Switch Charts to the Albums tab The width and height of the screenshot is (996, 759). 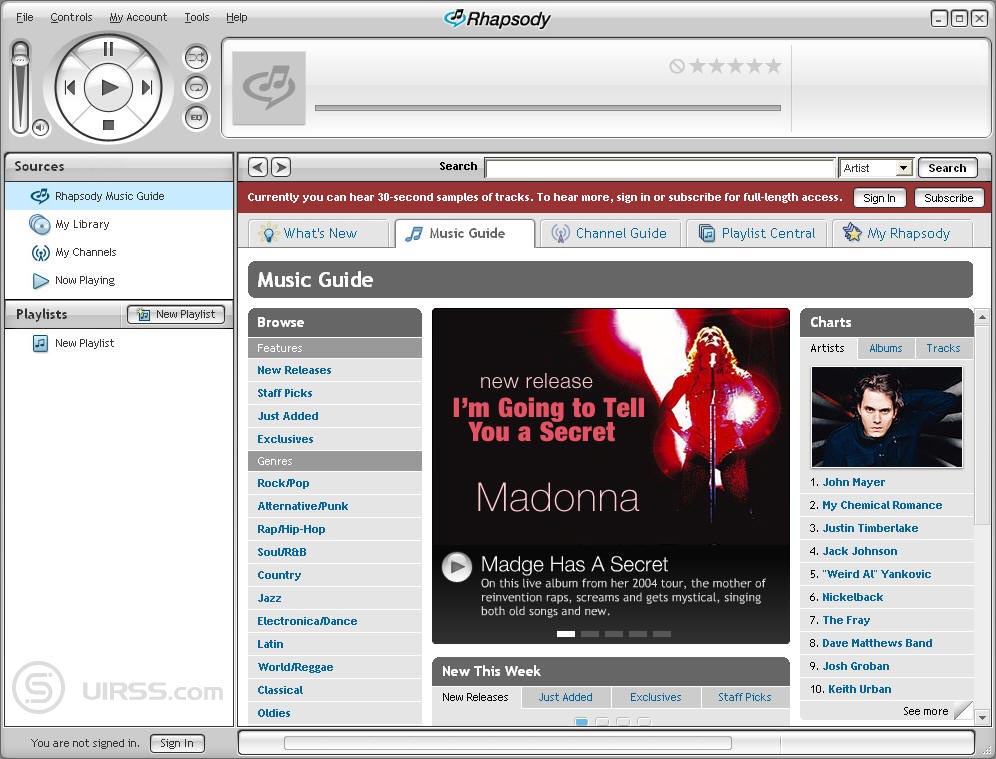click(x=885, y=348)
